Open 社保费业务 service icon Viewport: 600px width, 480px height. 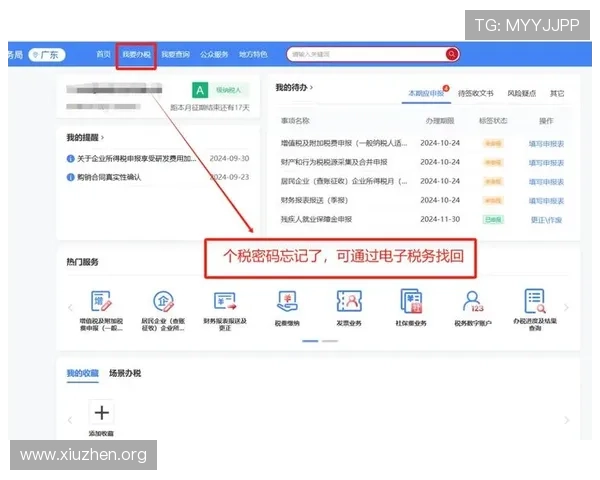411,301
